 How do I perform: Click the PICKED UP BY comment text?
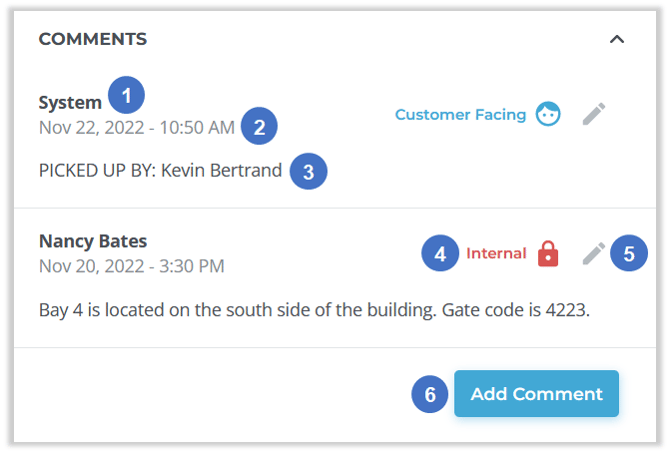[x=160, y=170]
